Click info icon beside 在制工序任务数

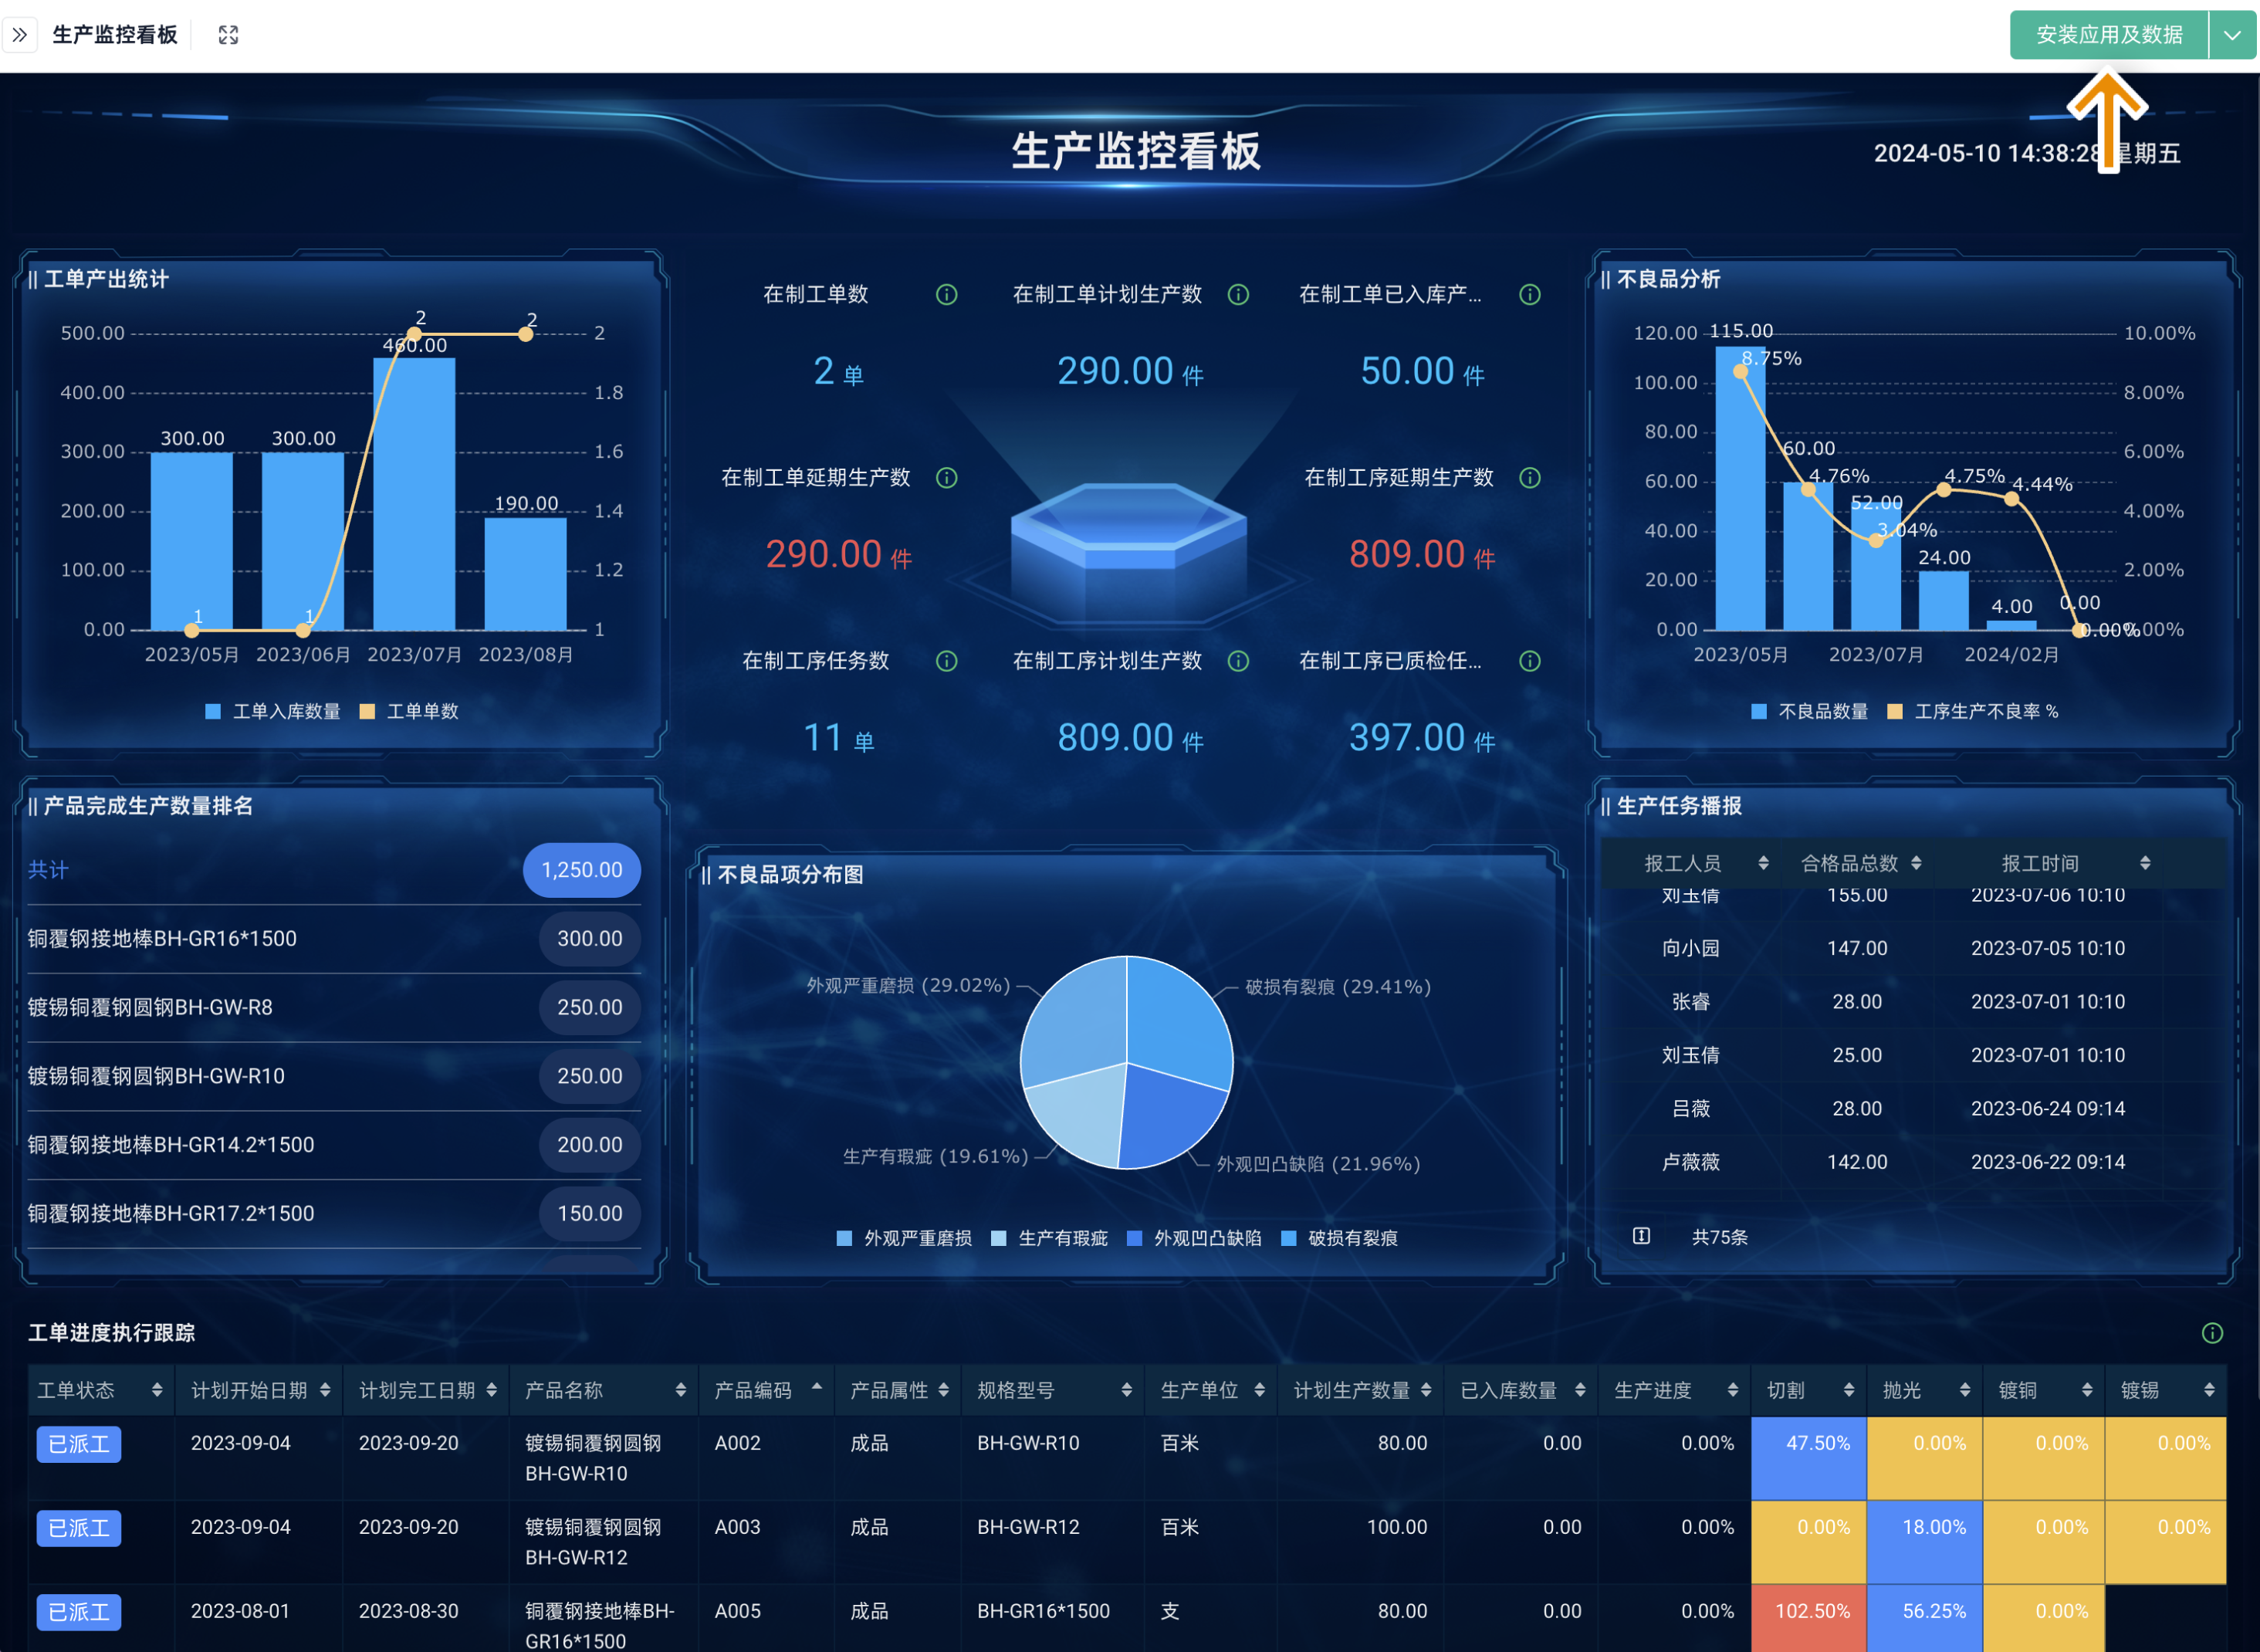946,661
